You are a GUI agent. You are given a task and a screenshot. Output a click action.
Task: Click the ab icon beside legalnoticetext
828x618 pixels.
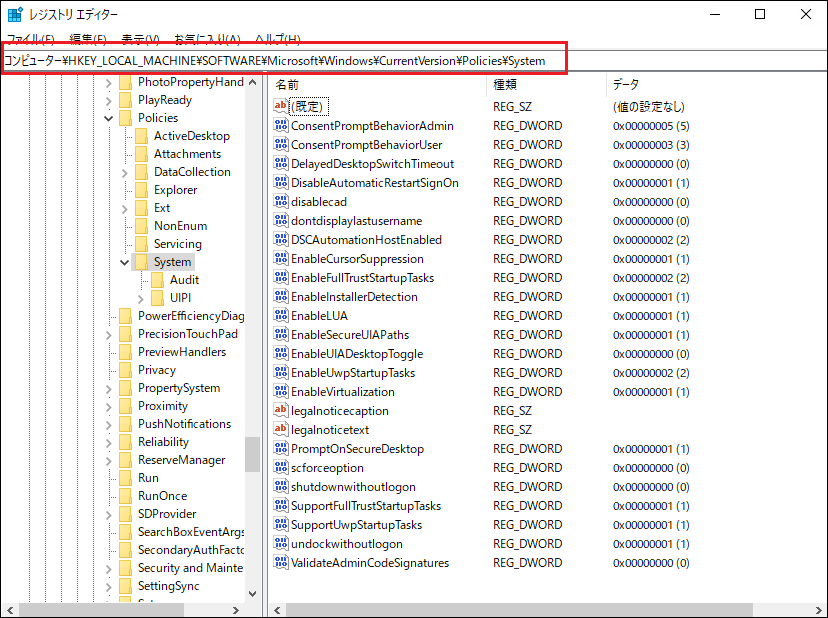coord(283,429)
